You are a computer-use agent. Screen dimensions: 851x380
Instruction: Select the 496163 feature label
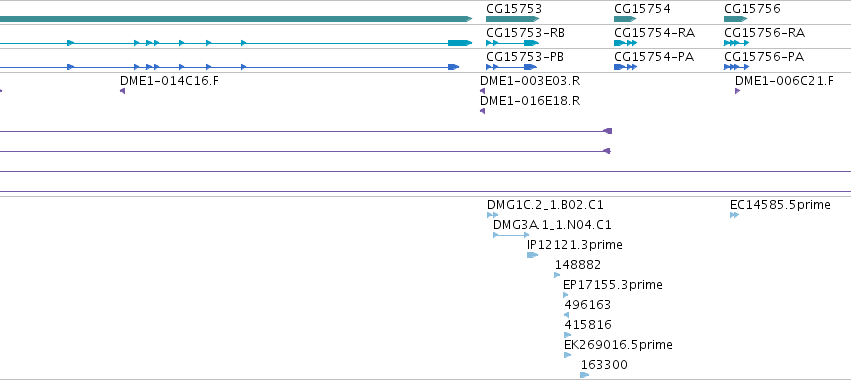click(588, 305)
